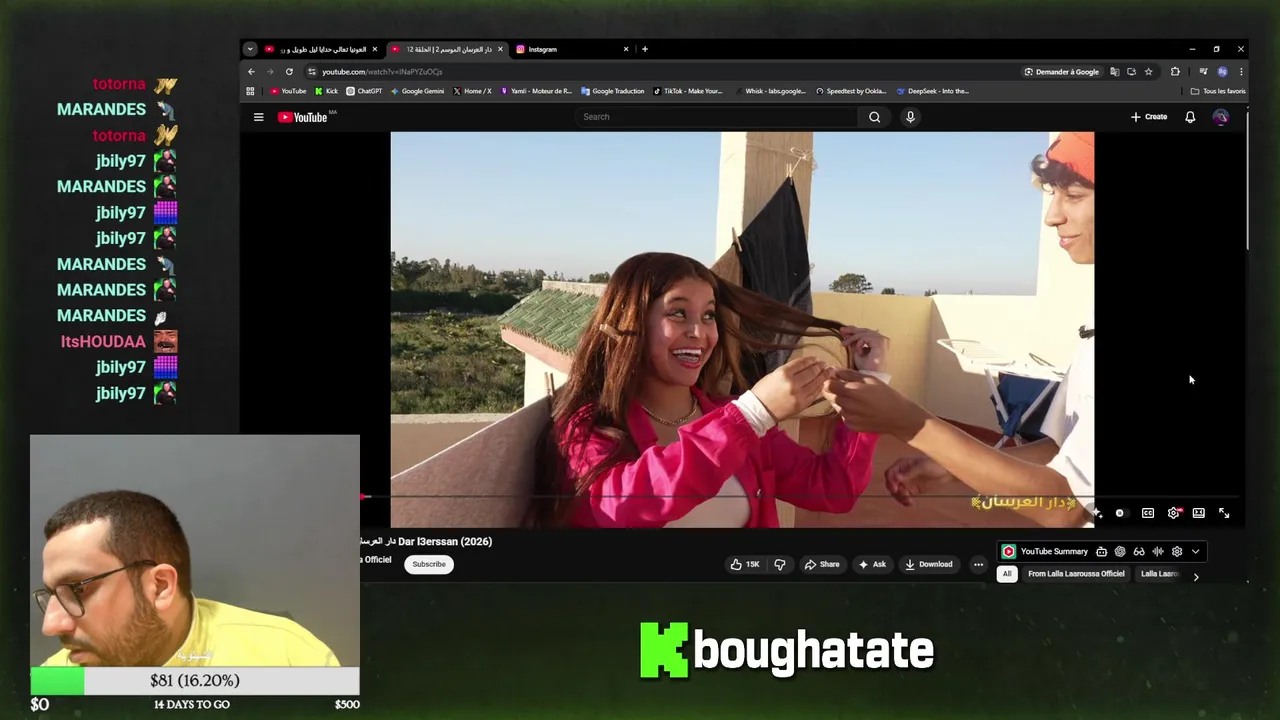
Task: Select 'From Lalla Laaroussa Officiel' chip
Action: tap(1076, 574)
